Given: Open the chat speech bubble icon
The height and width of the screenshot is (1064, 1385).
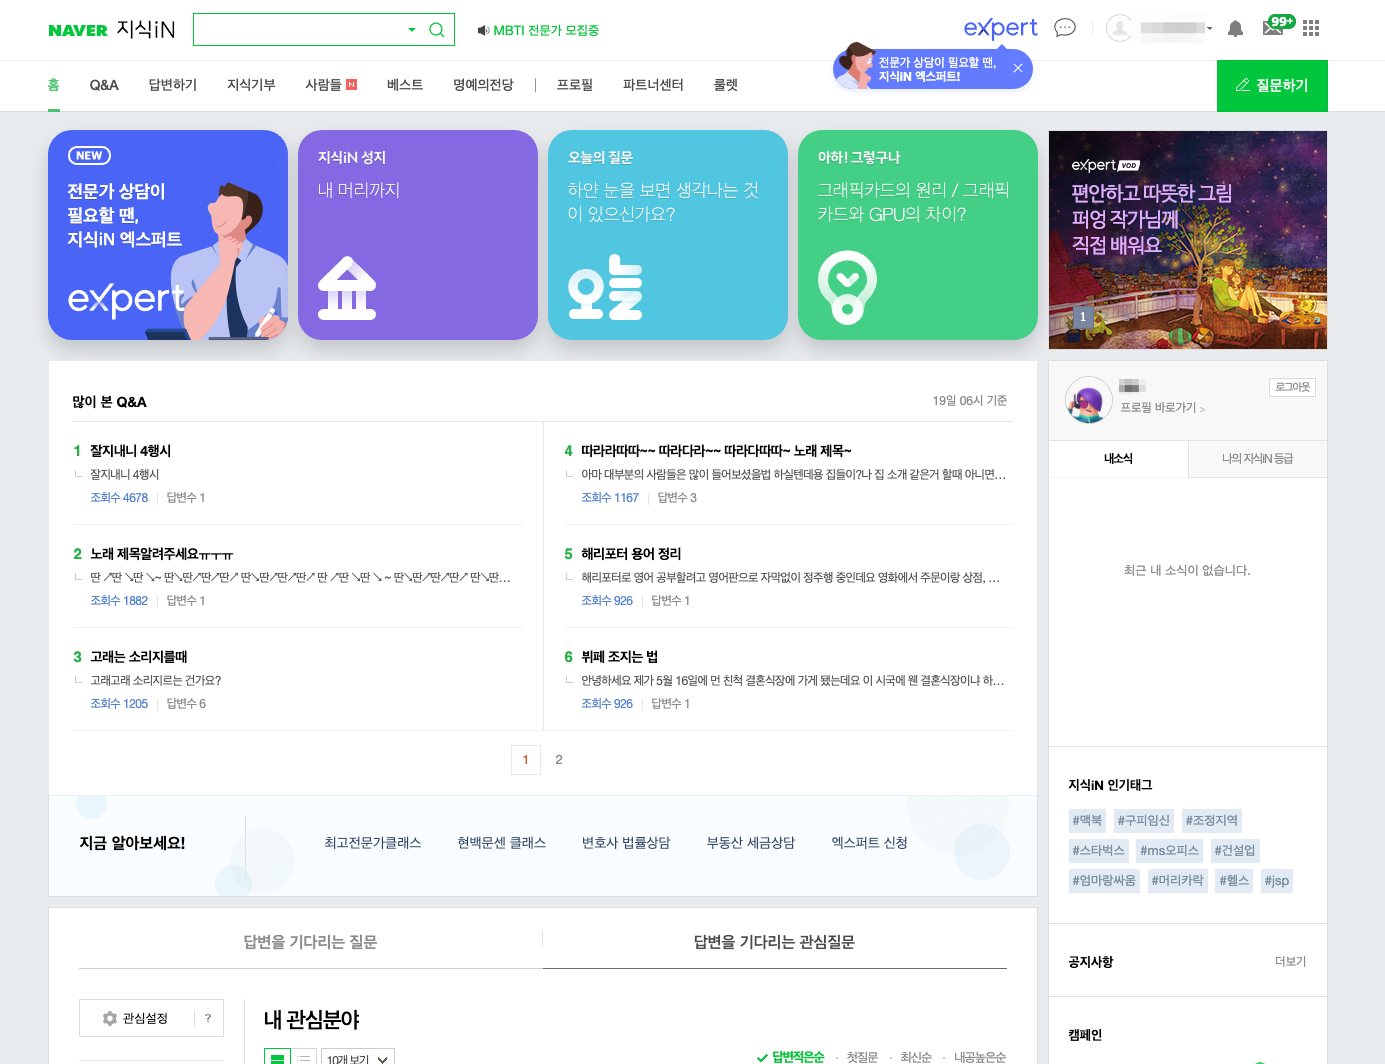Looking at the screenshot, I should (1065, 28).
